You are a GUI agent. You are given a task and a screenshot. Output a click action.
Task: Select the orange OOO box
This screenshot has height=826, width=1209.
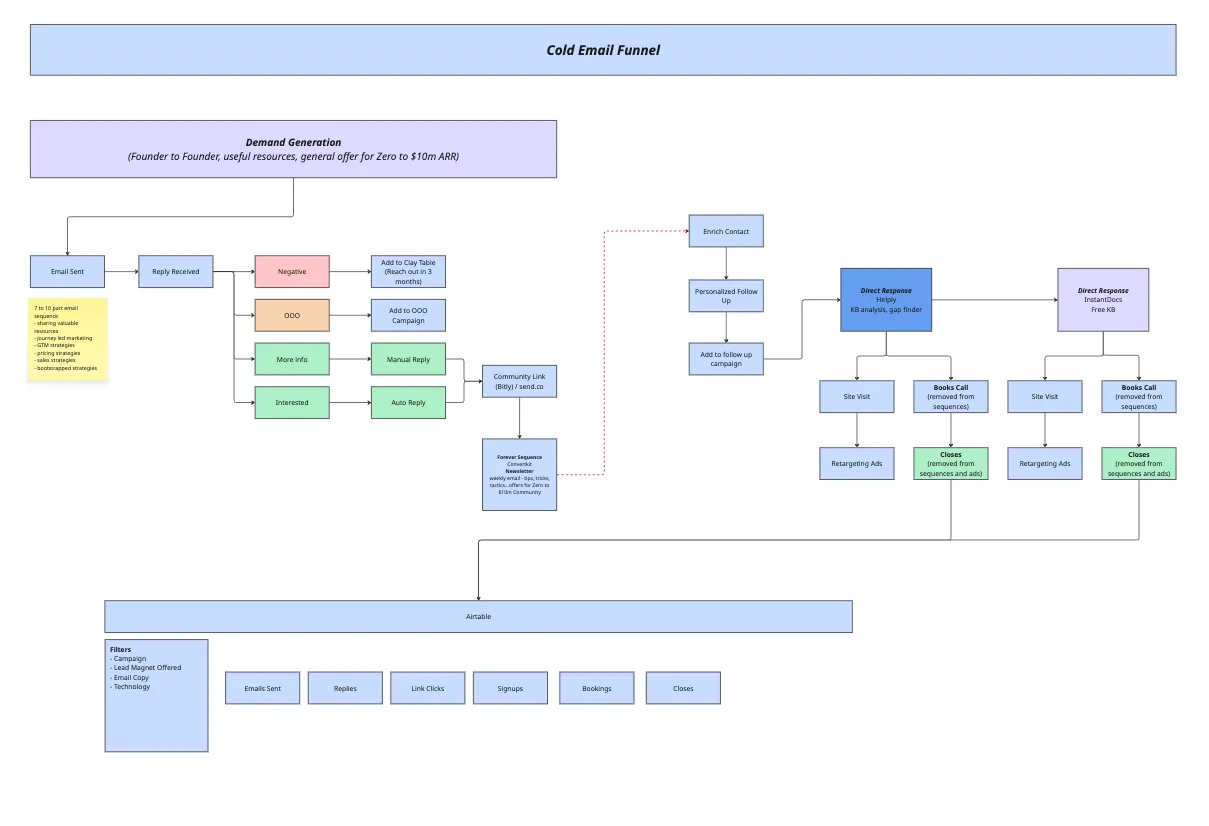coord(292,315)
